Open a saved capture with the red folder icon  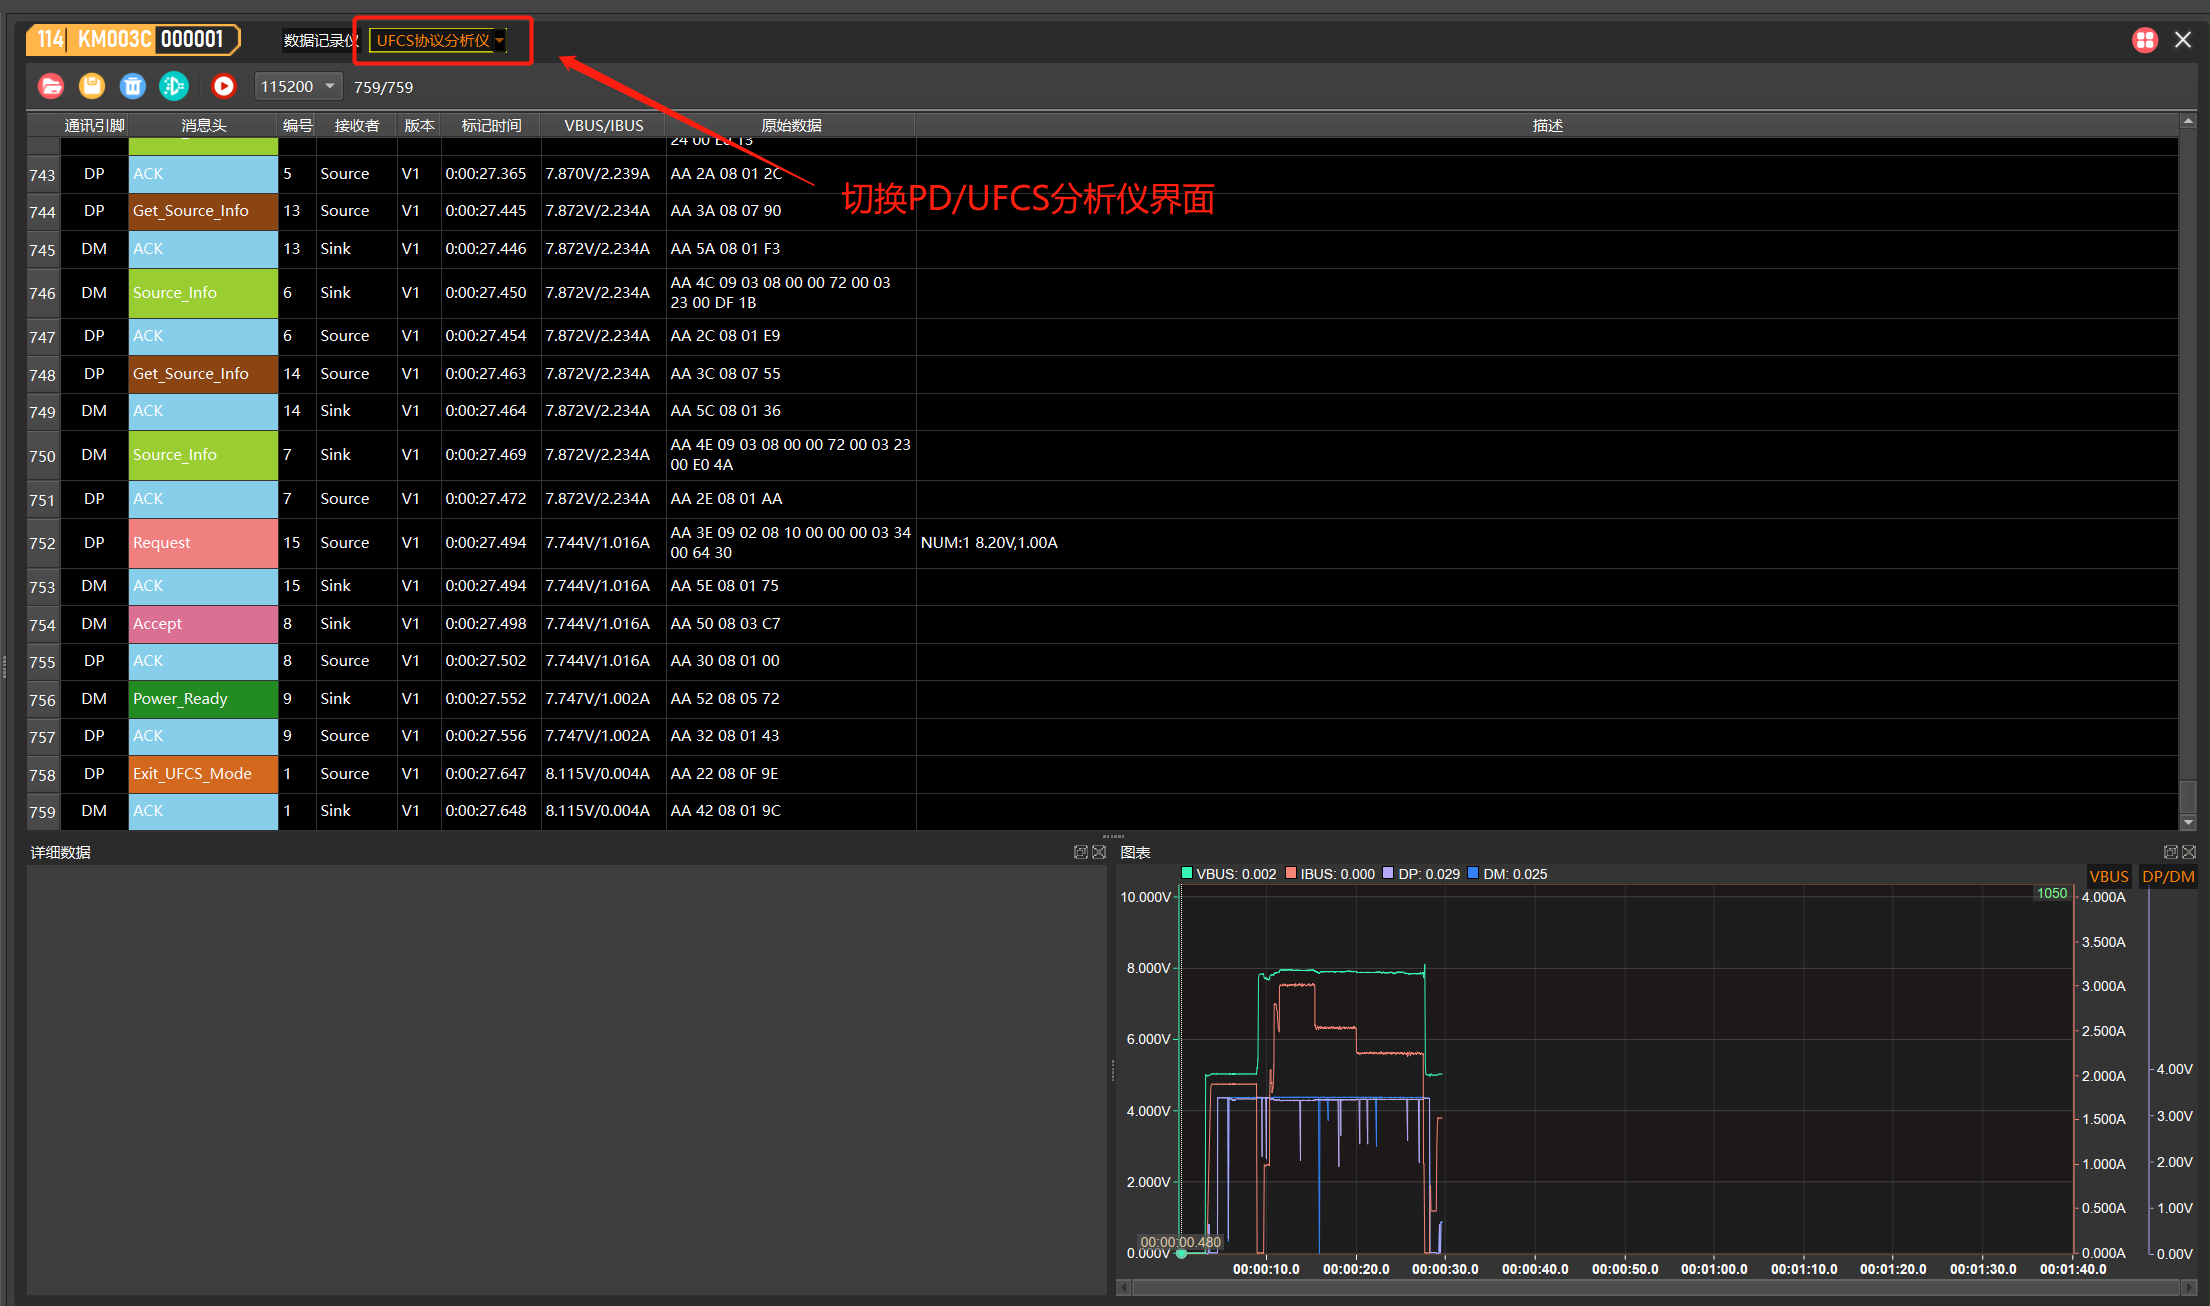pos(51,87)
